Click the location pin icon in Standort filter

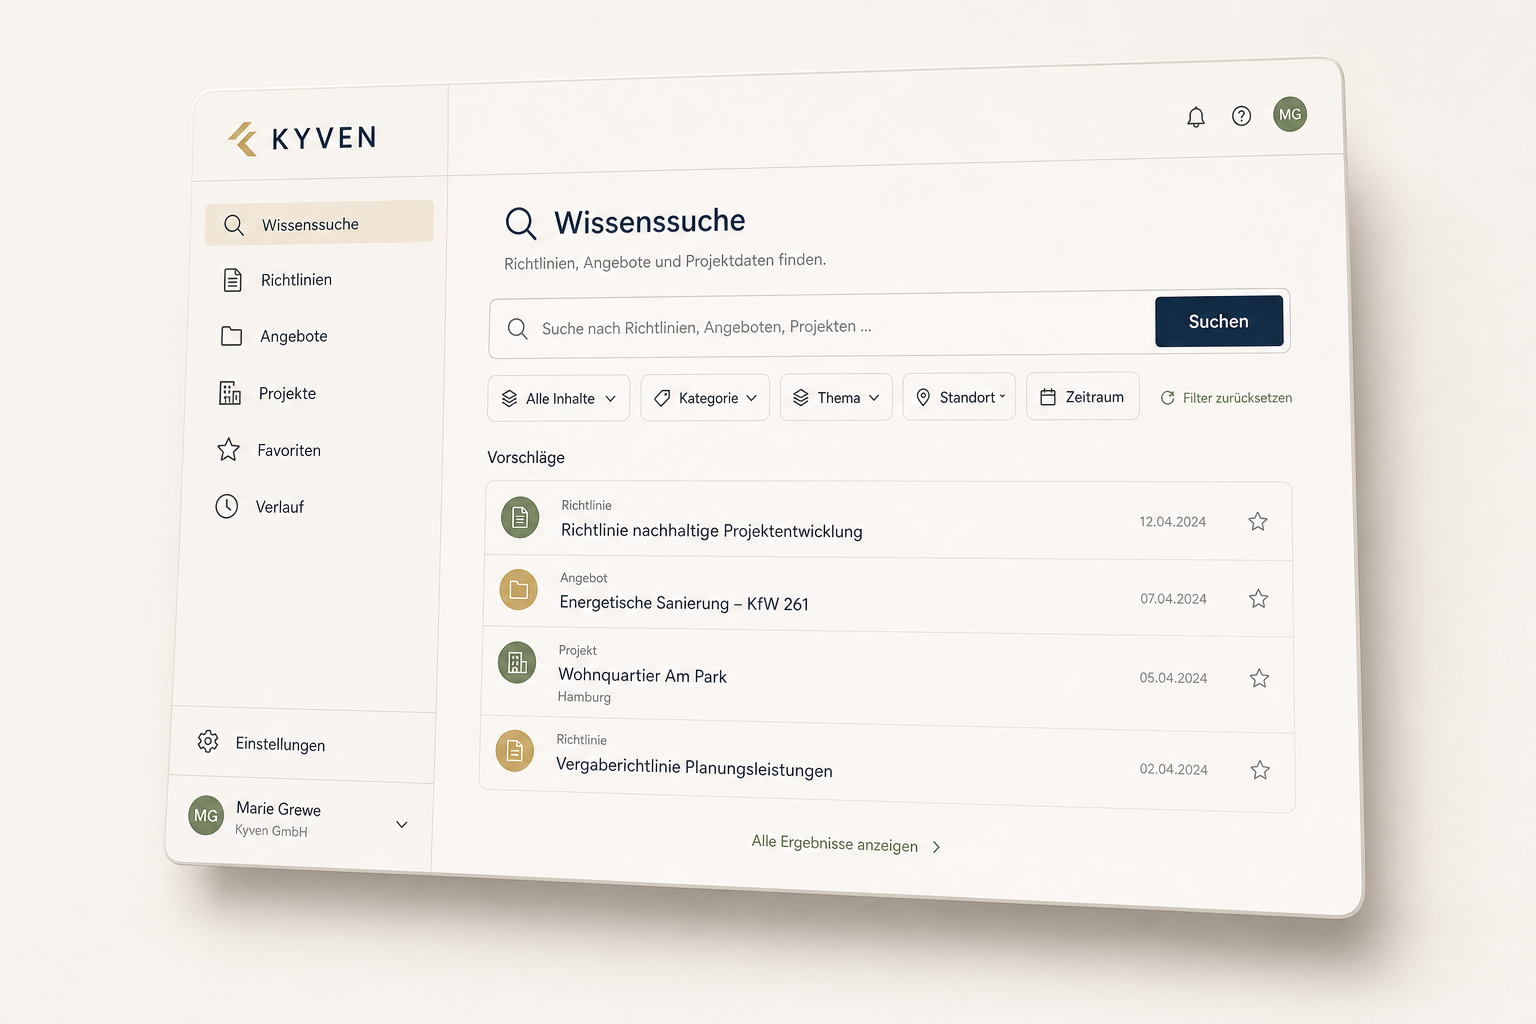pyautogui.click(x=923, y=397)
